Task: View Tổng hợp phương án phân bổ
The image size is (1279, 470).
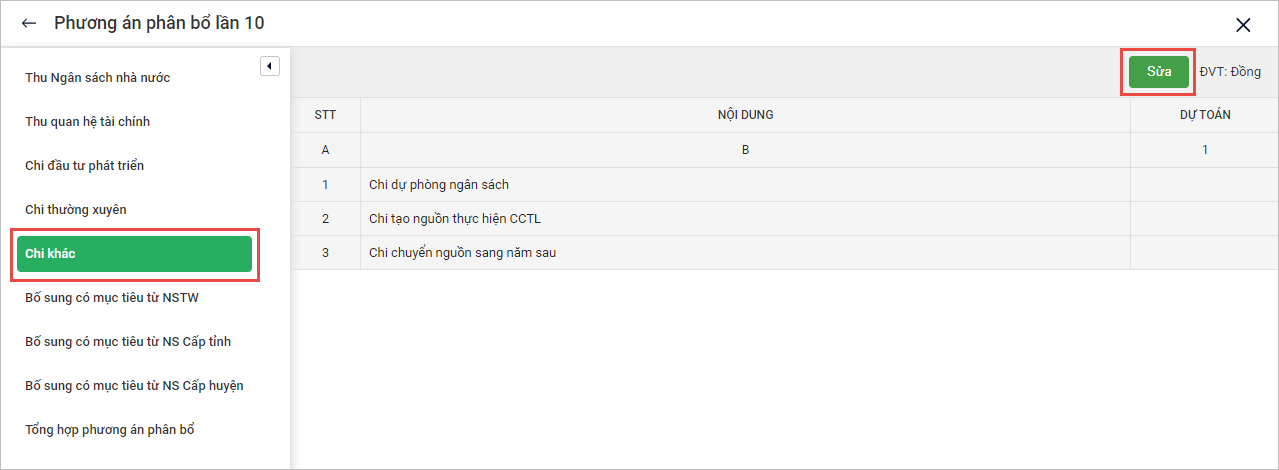Action: pos(110,430)
